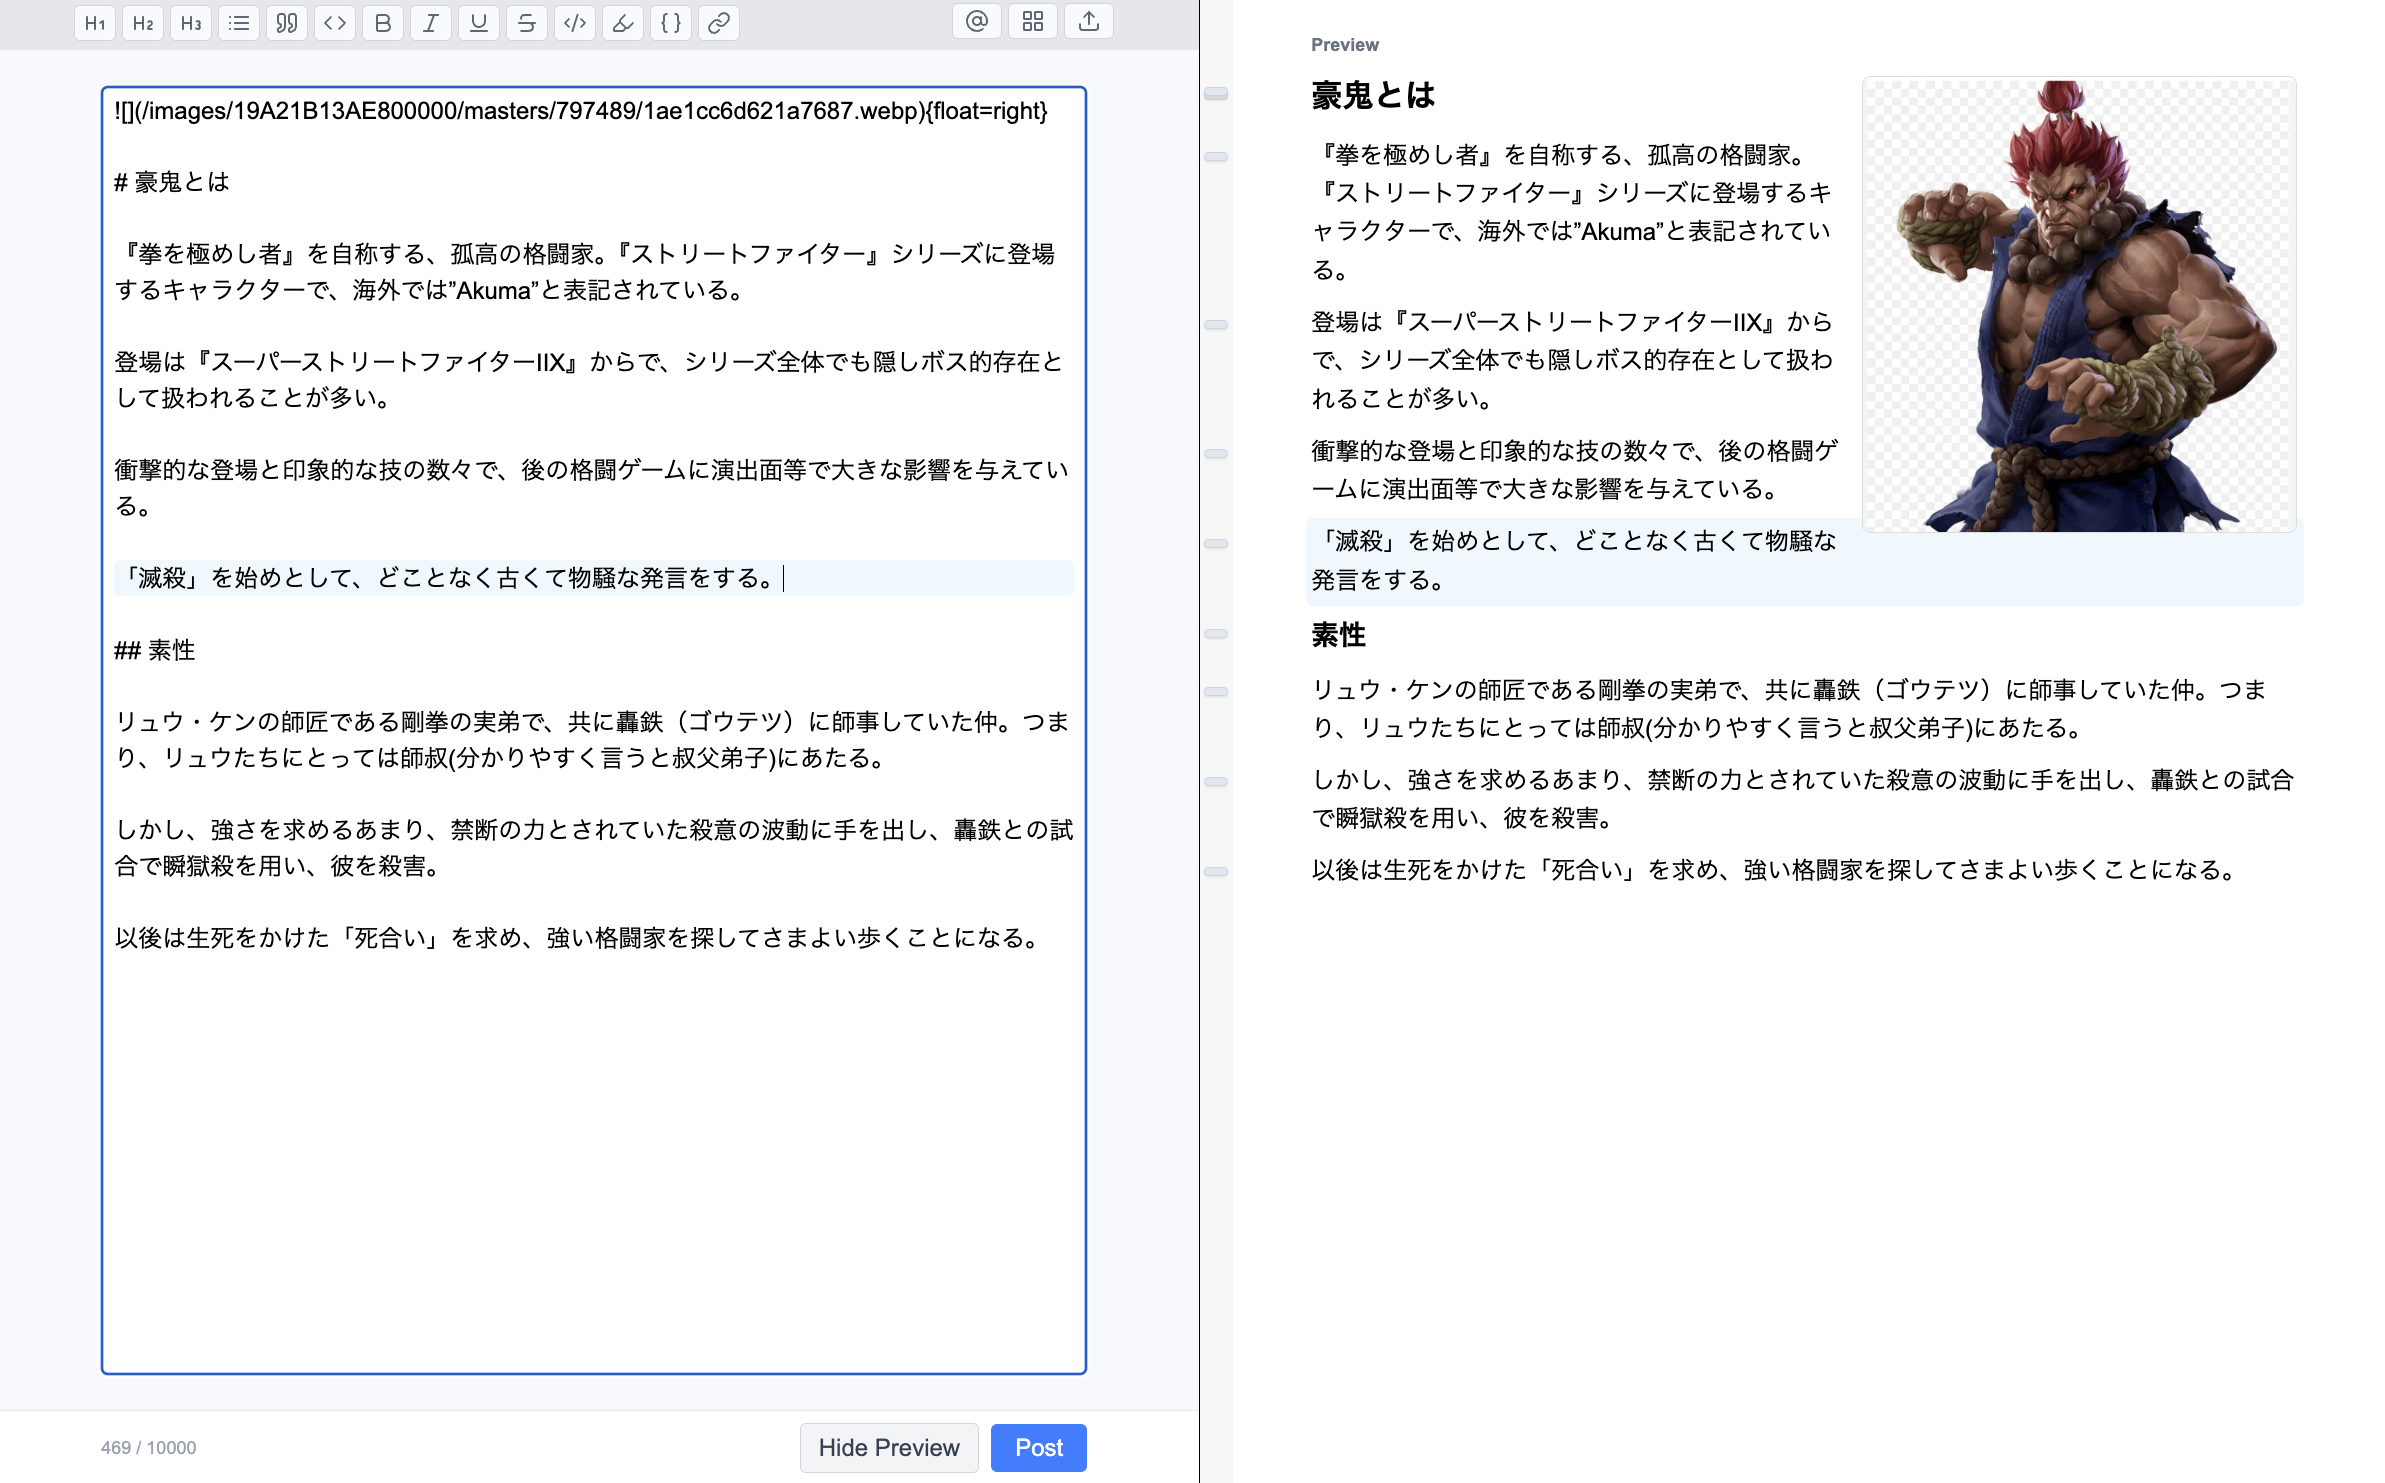Insert a bulleted list
This screenshot has height=1483, width=2385.
[239, 22]
